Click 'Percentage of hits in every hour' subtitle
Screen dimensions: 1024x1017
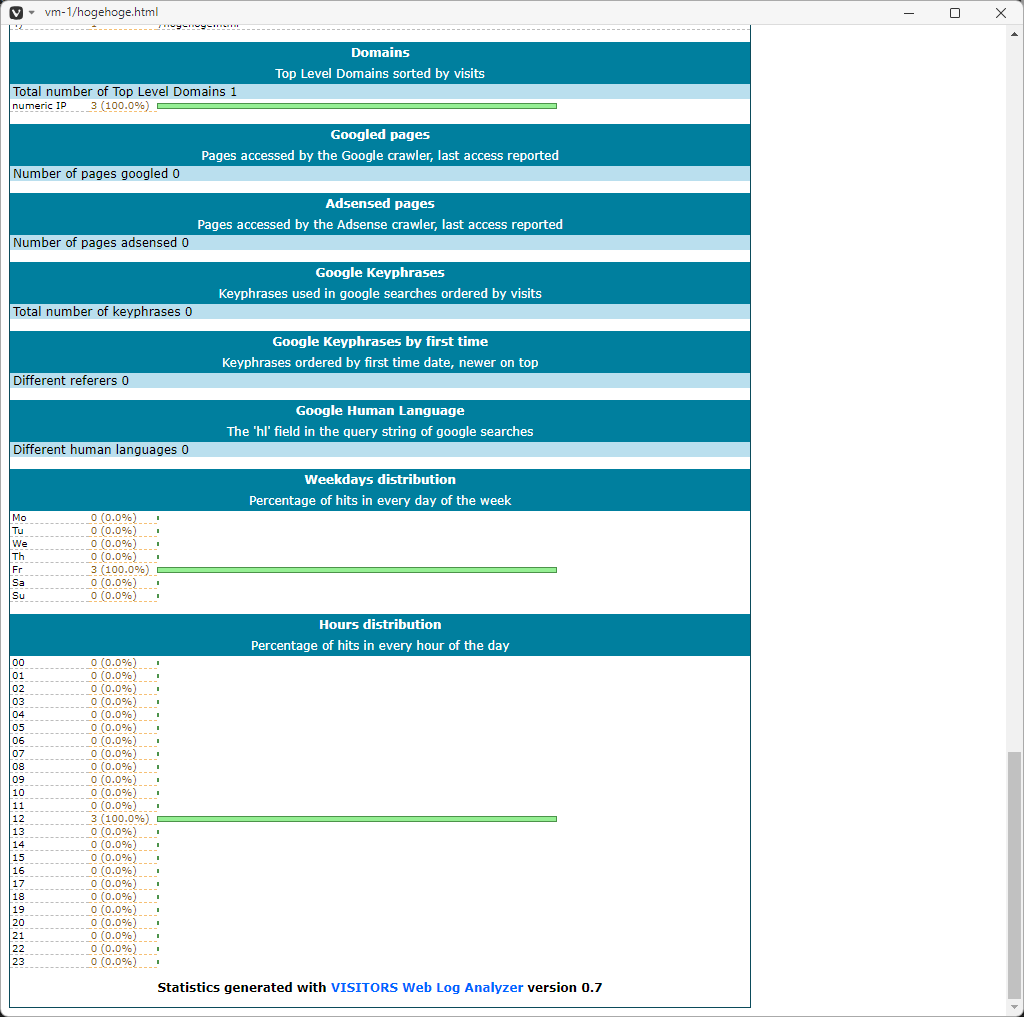click(380, 645)
